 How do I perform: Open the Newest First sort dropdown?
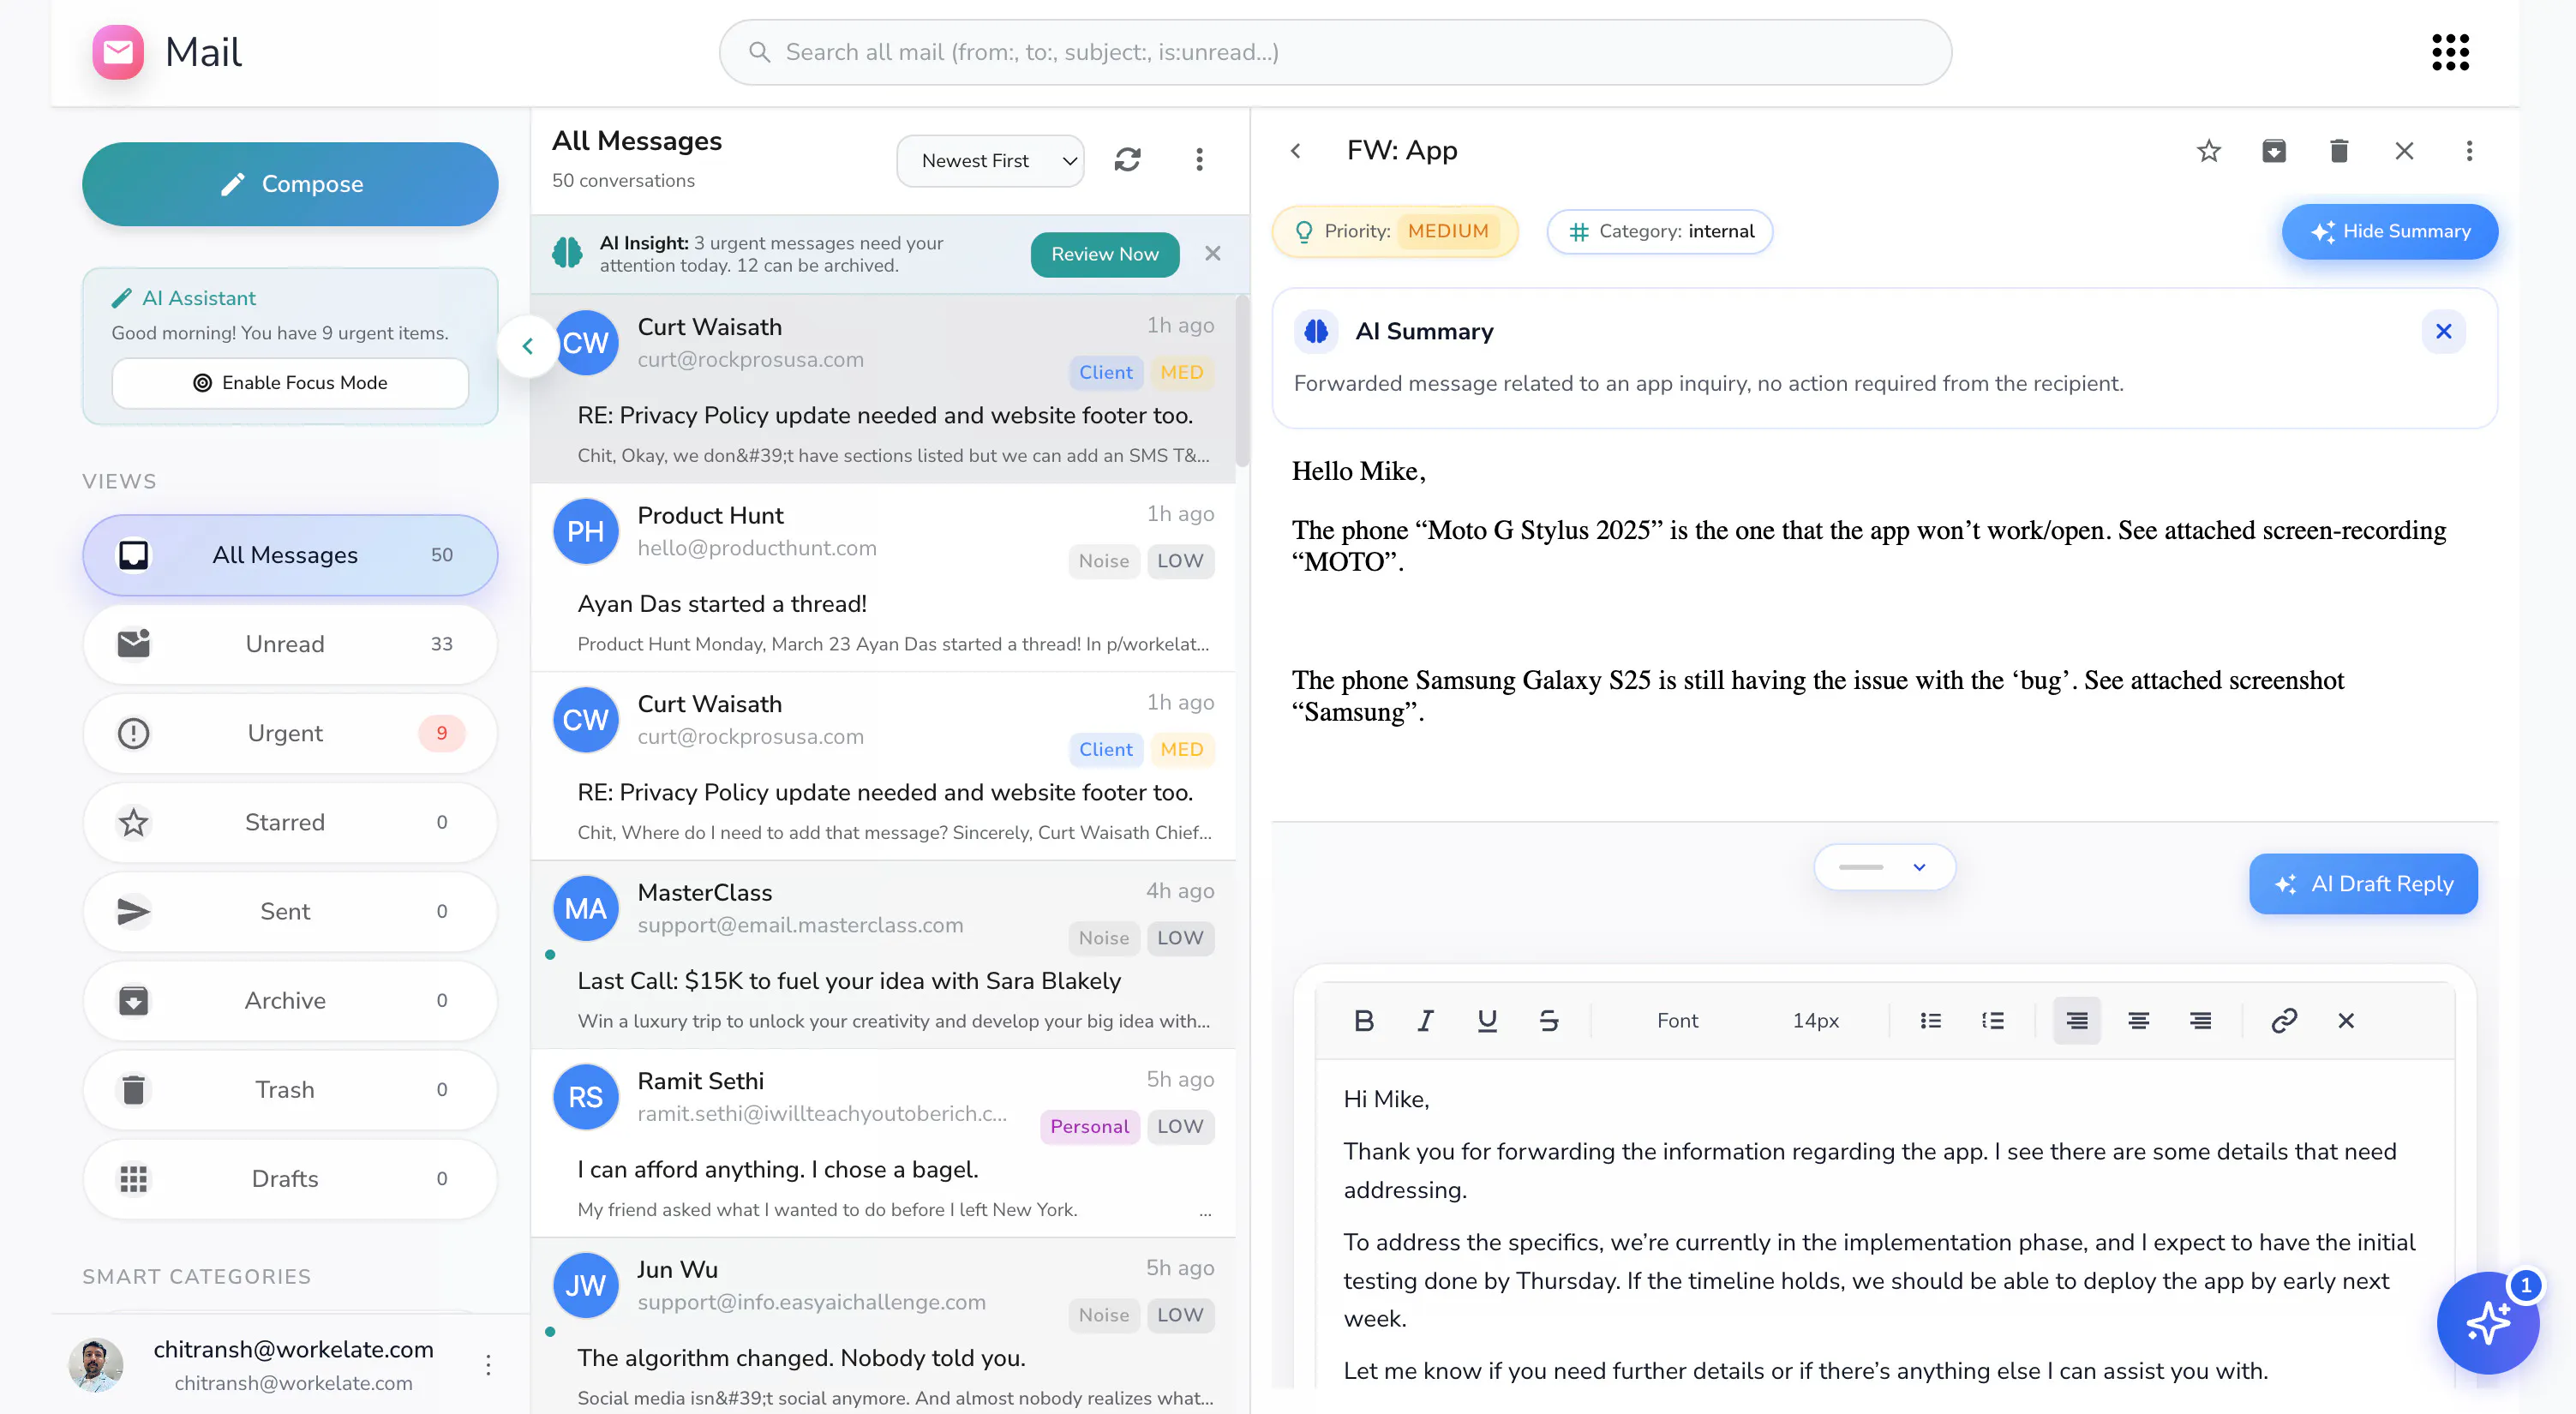pyautogui.click(x=990, y=161)
